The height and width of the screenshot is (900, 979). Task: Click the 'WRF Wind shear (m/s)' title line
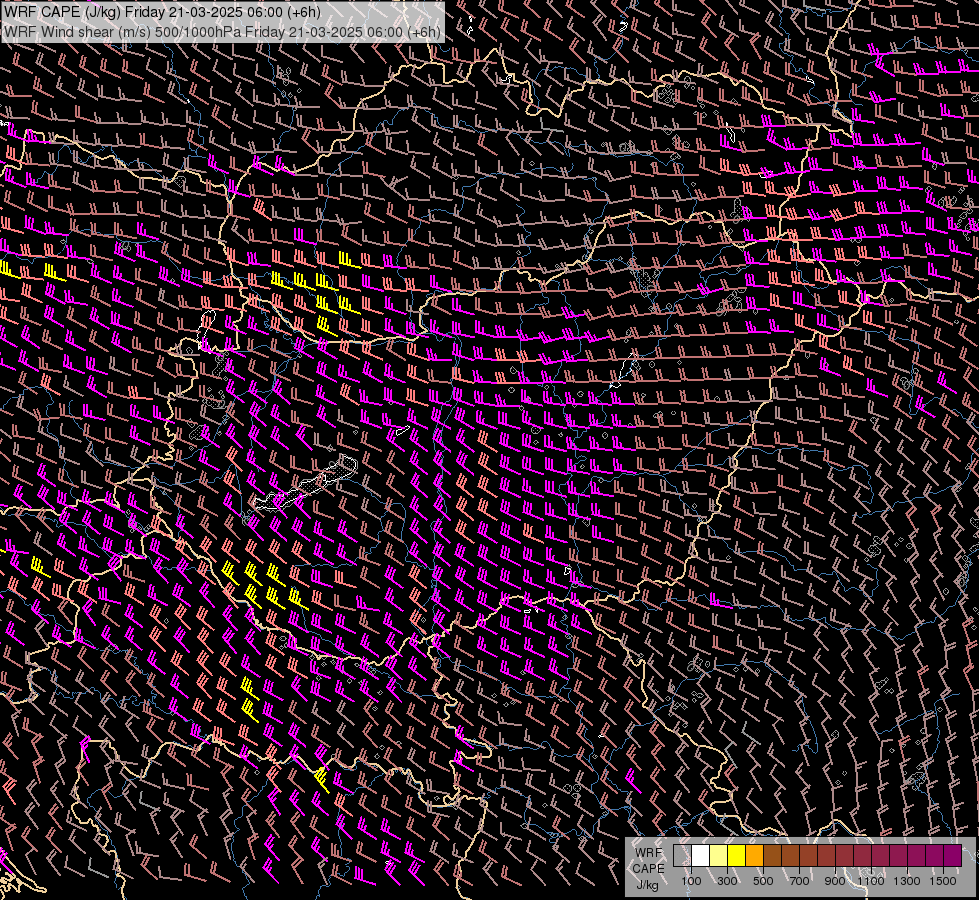tap(222, 32)
